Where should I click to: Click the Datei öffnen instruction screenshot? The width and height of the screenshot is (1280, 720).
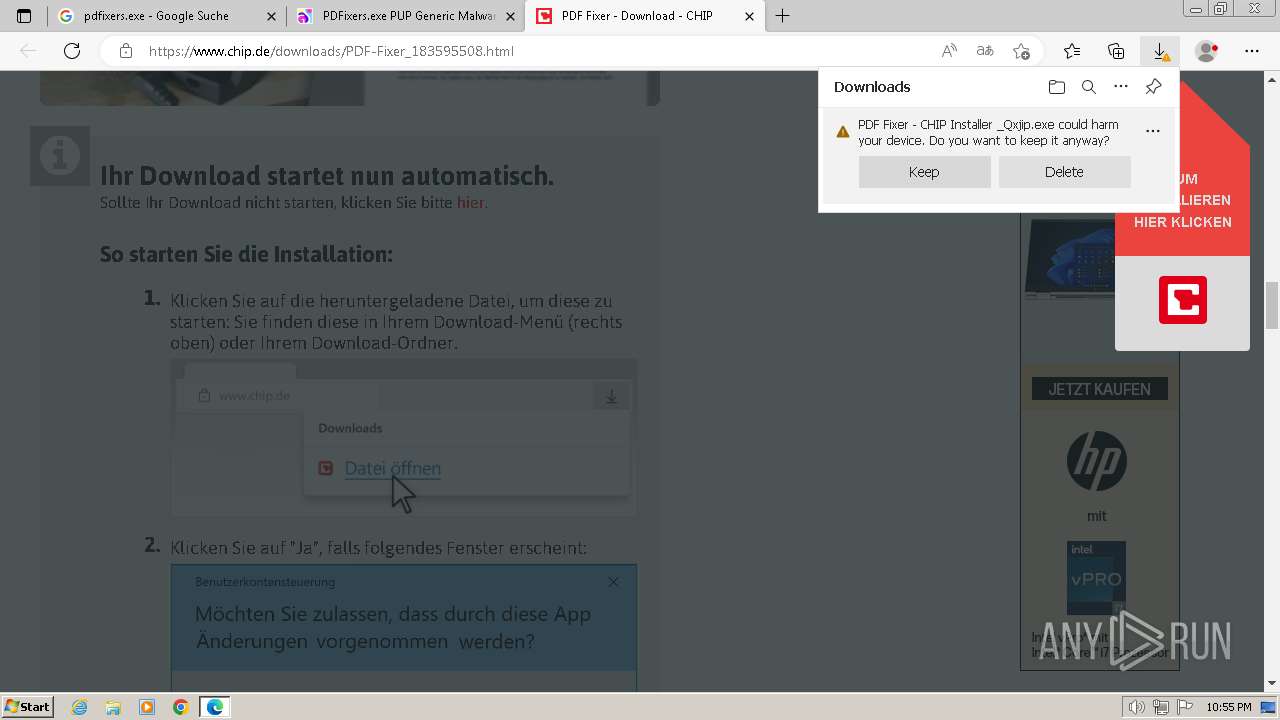point(404,438)
